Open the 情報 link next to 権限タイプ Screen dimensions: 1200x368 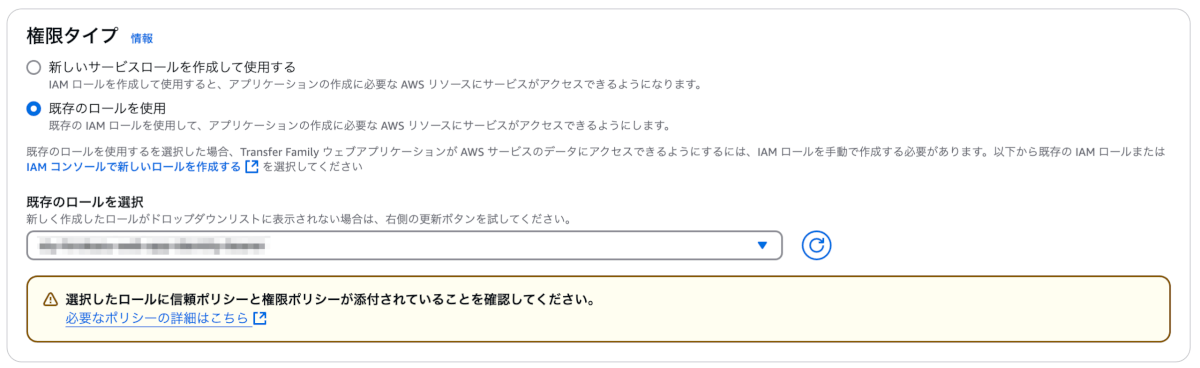pos(142,38)
